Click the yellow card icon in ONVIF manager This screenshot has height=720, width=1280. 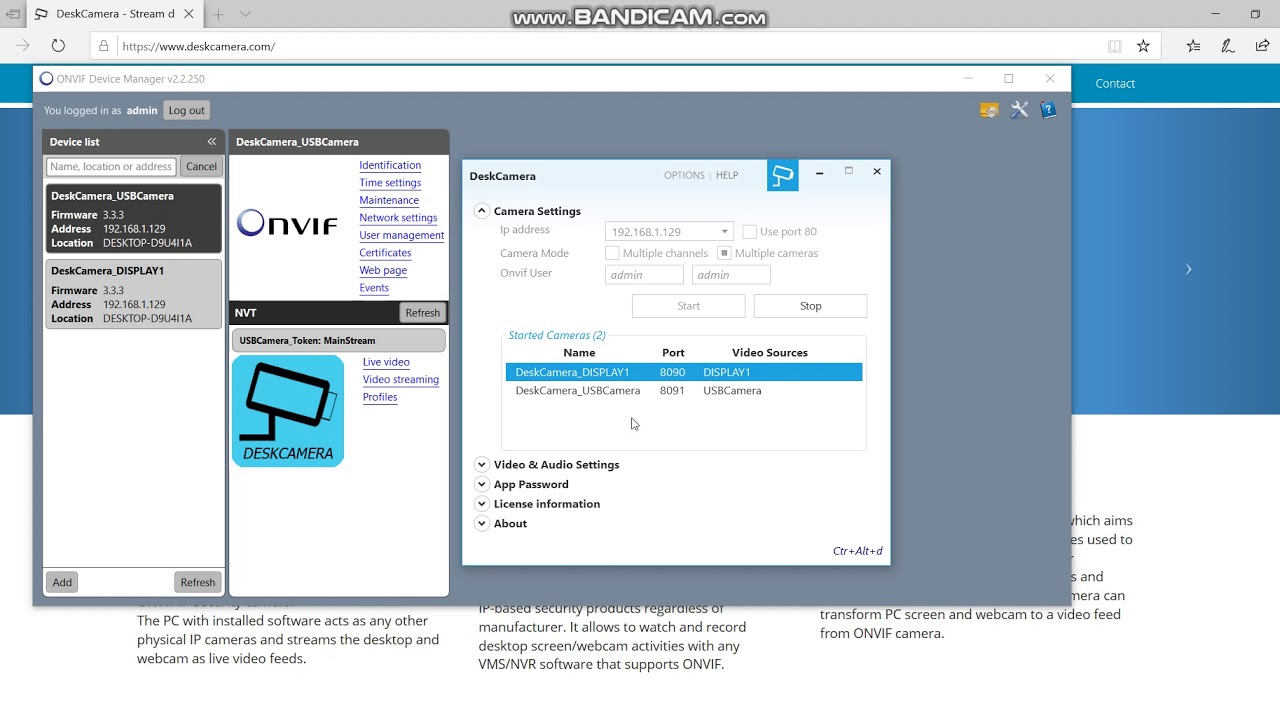point(989,110)
